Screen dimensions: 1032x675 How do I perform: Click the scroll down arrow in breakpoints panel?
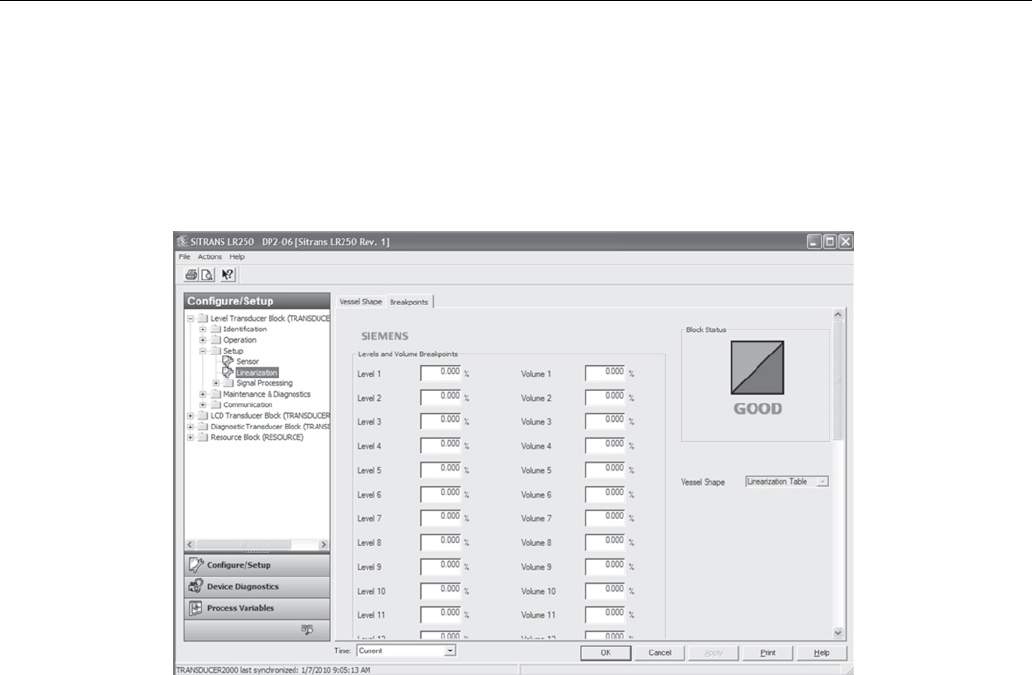(838, 632)
